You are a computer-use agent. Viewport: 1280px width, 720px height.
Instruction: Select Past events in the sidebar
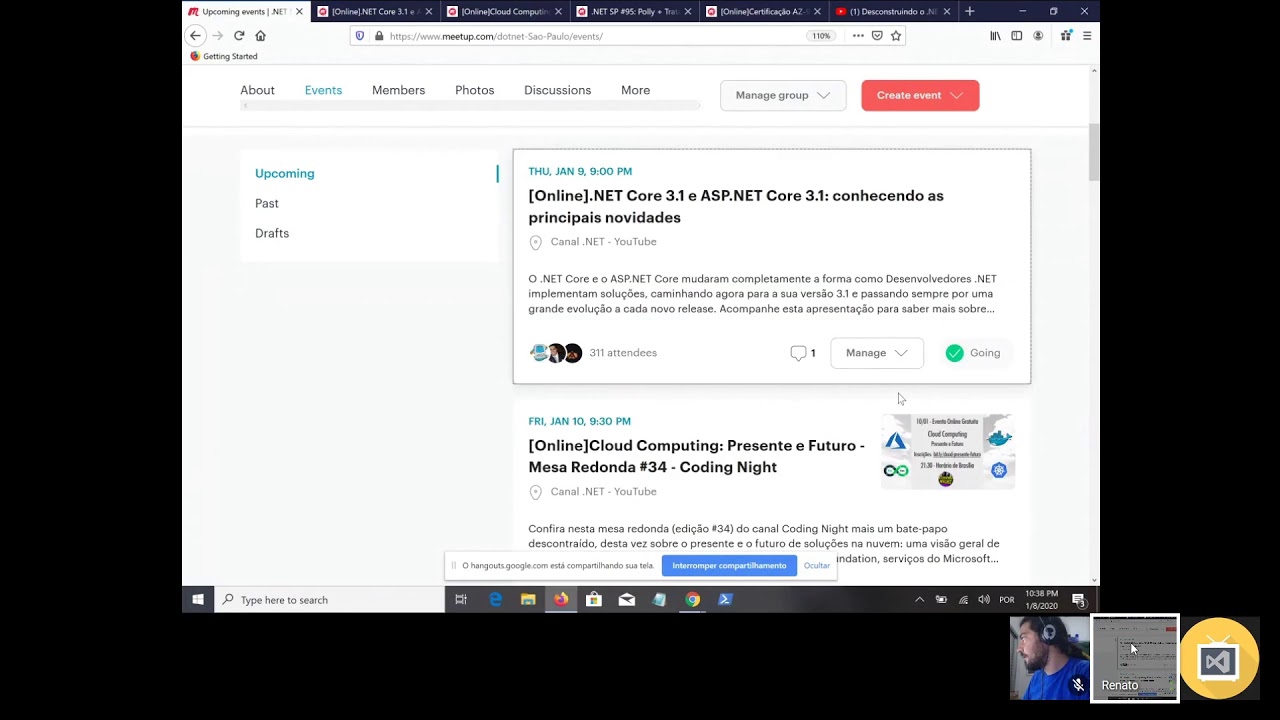click(267, 203)
